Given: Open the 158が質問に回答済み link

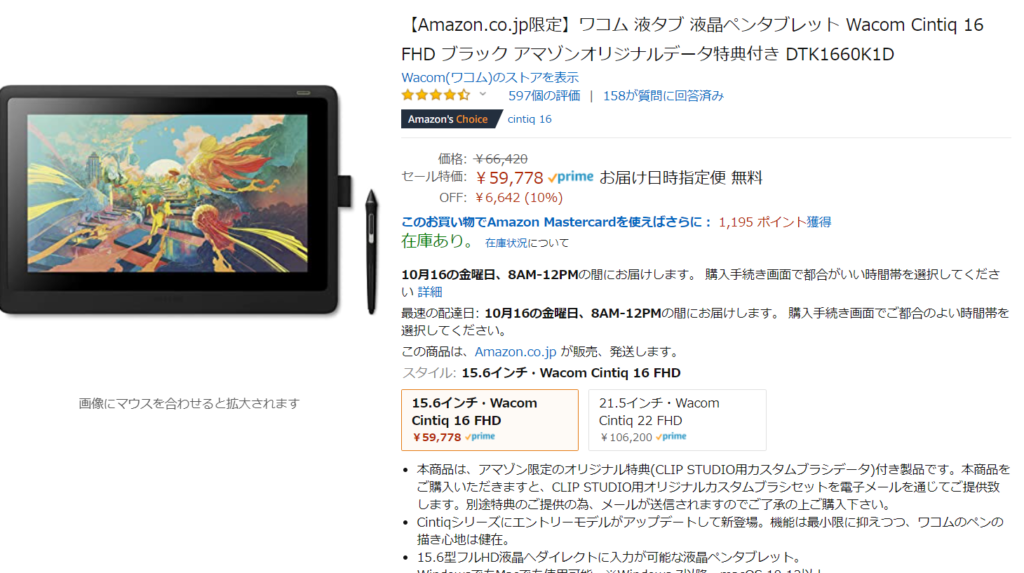Looking at the screenshot, I should point(663,95).
